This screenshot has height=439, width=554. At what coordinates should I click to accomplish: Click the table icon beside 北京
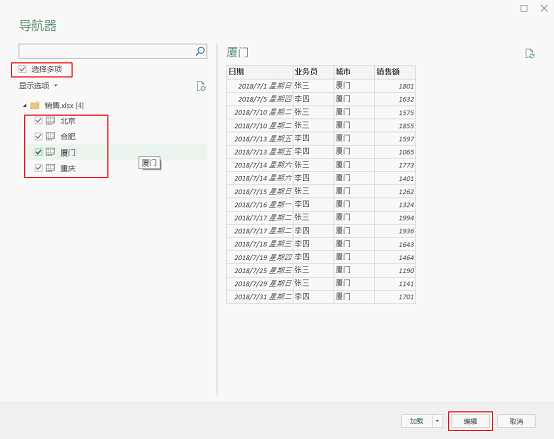pos(51,121)
